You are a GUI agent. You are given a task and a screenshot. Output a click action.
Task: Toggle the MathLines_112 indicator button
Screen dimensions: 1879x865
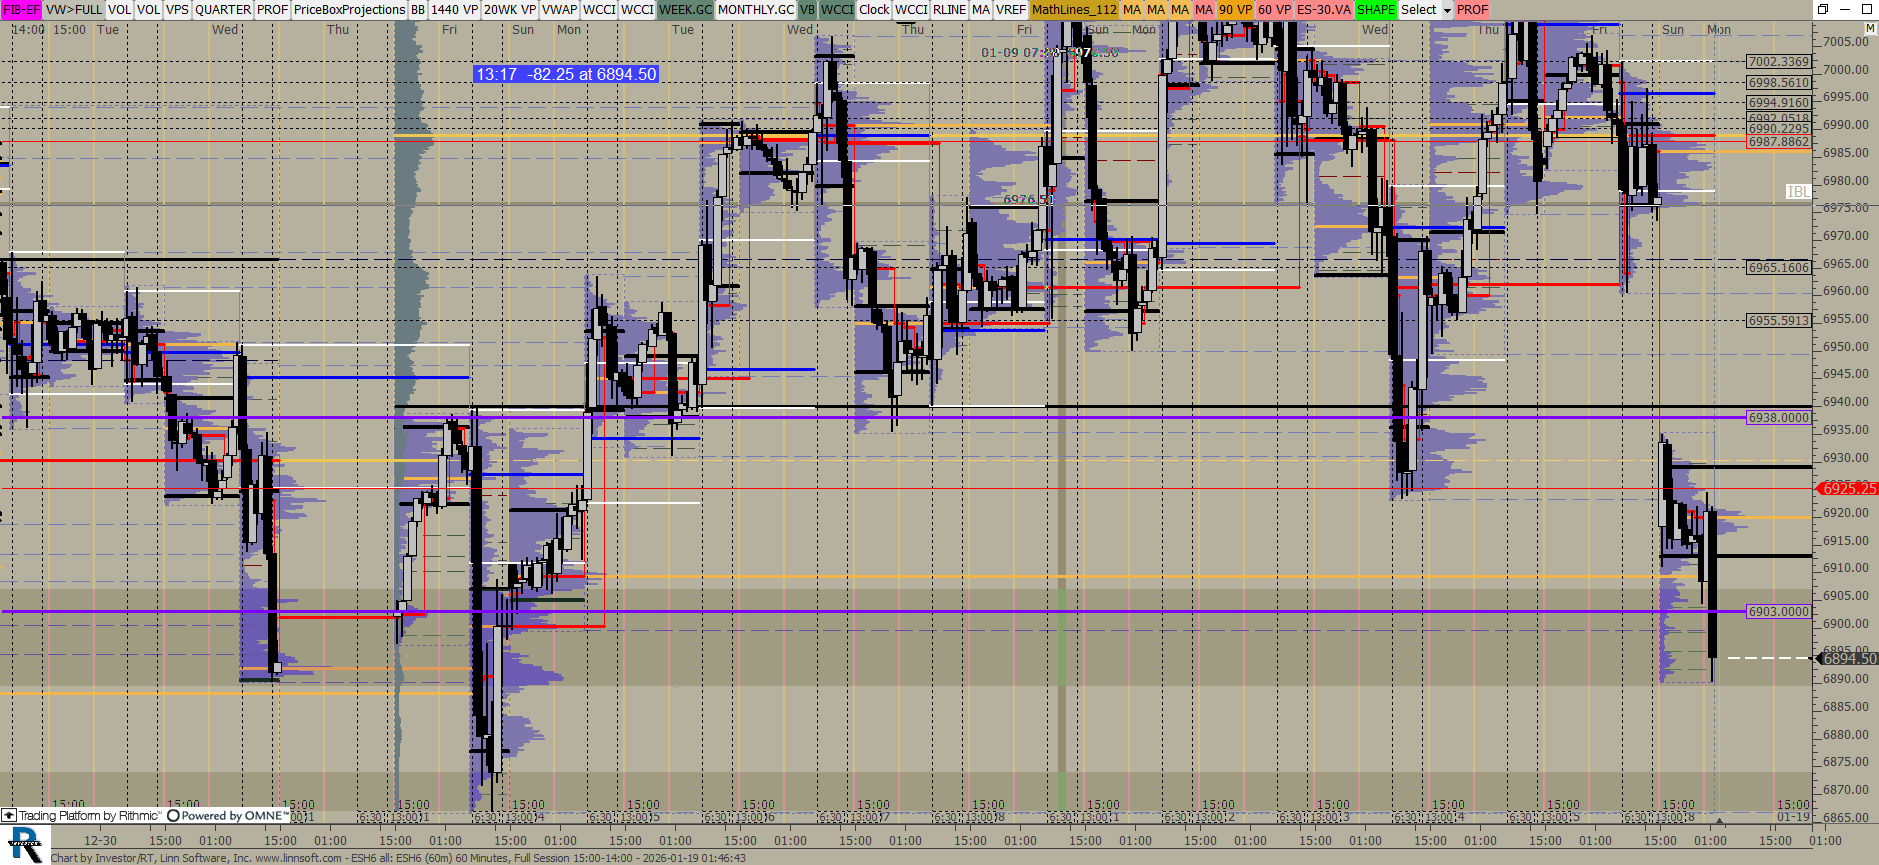click(x=1074, y=10)
